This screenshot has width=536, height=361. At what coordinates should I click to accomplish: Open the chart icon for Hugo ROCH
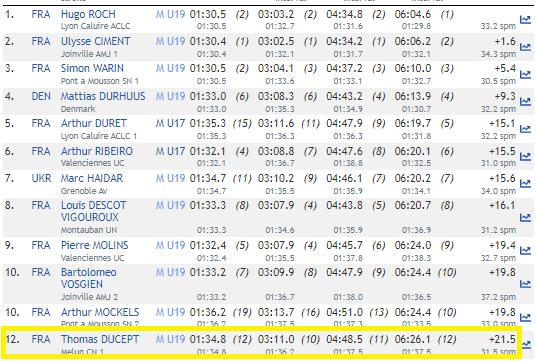click(525, 20)
